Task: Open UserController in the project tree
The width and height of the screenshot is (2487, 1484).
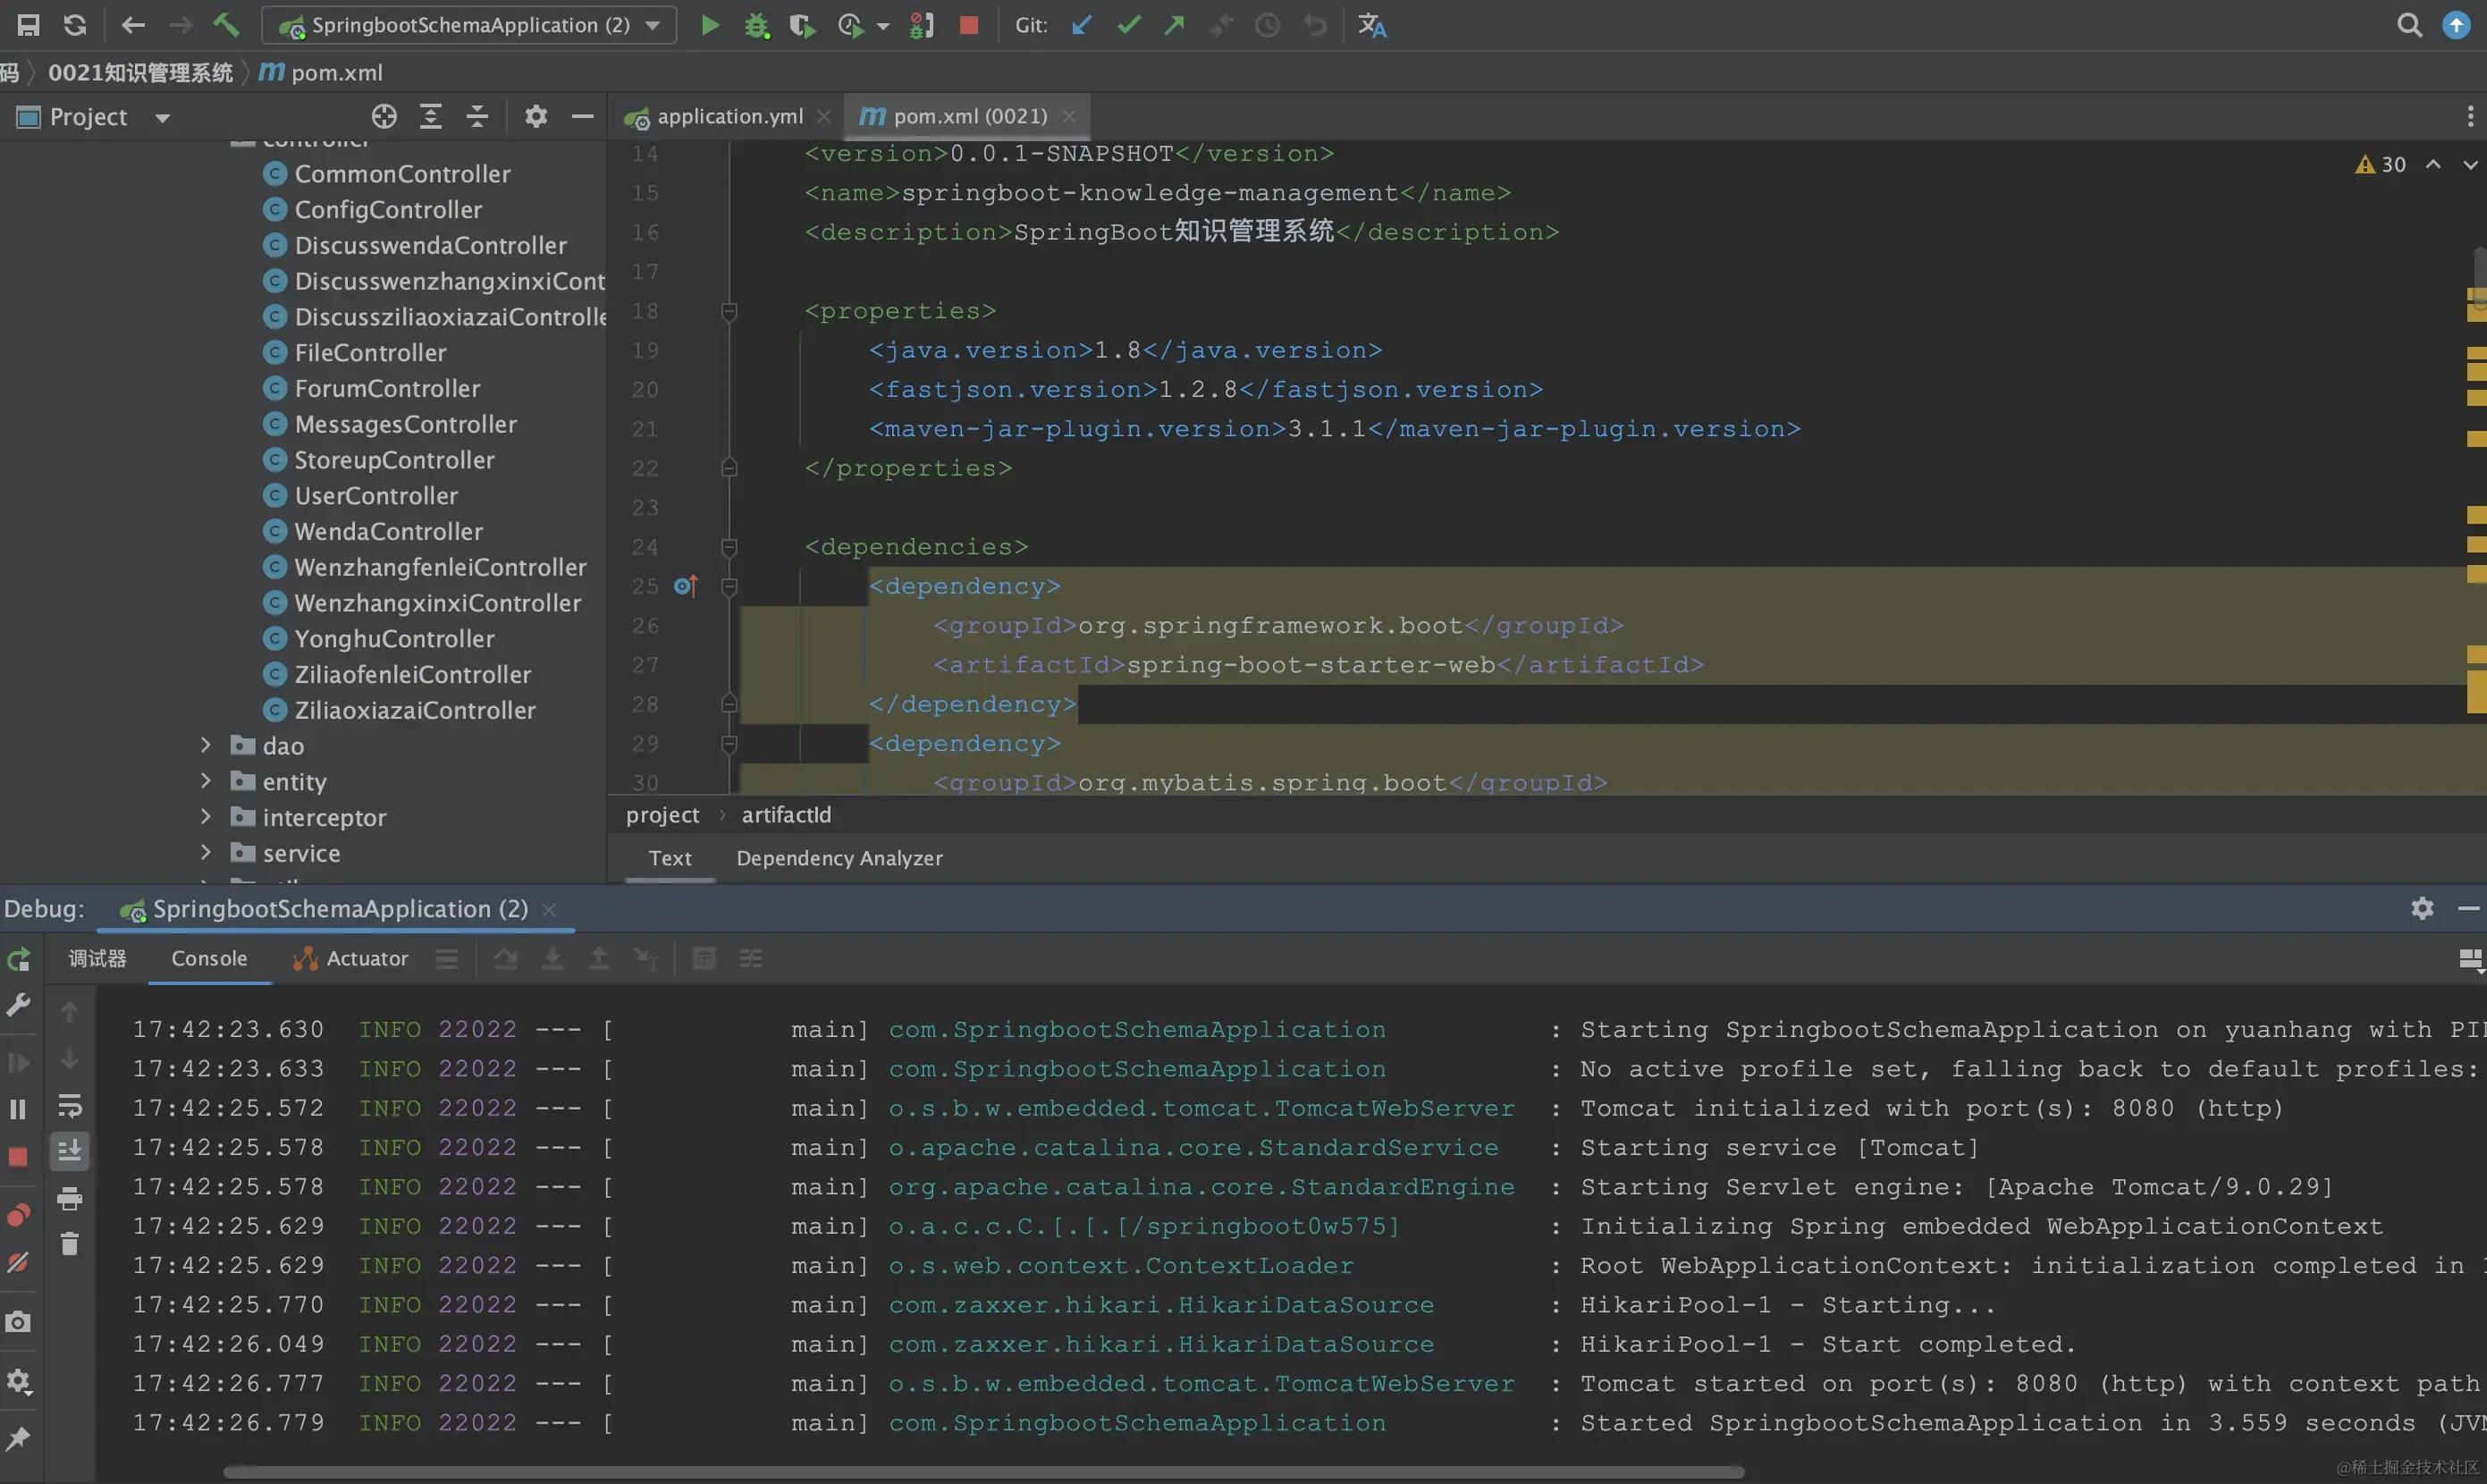Action: 376,496
